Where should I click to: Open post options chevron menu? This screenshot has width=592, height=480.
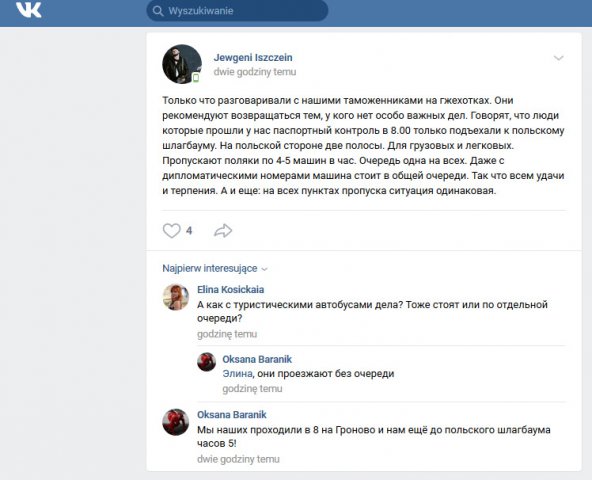[x=558, y=58]
